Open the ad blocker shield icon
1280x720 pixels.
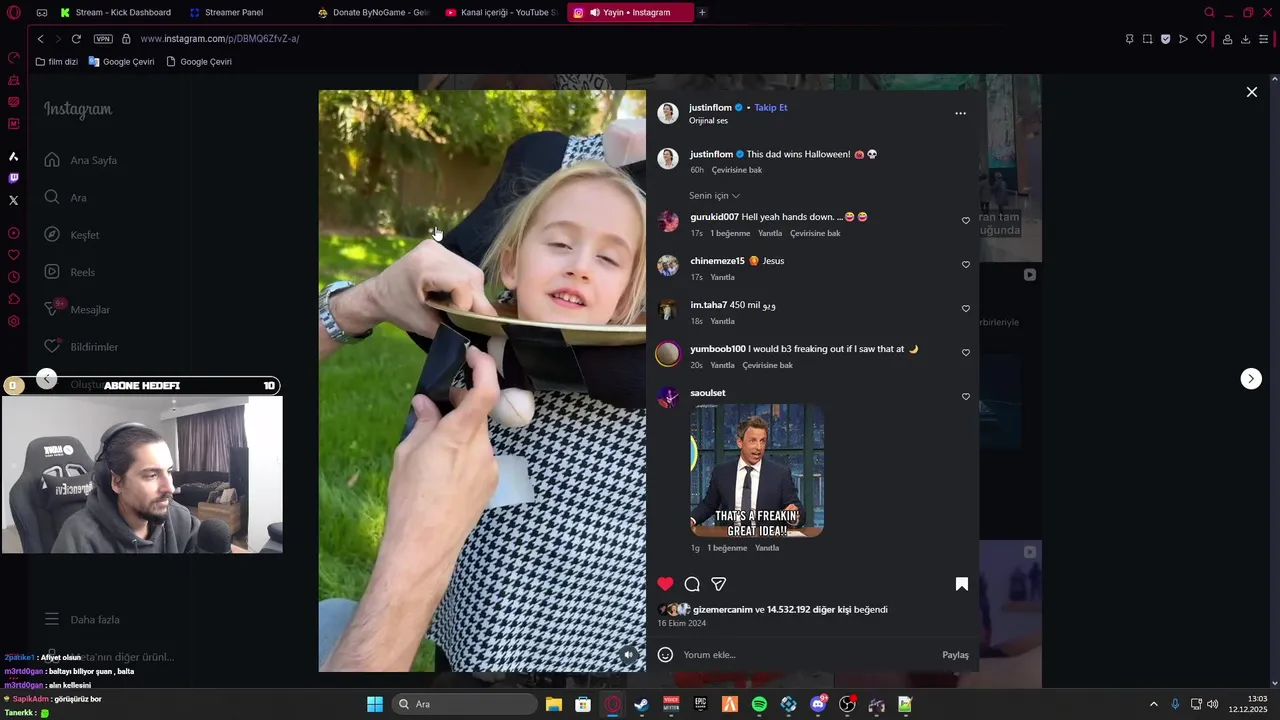pyautogui.click(x=1165, y=39)
